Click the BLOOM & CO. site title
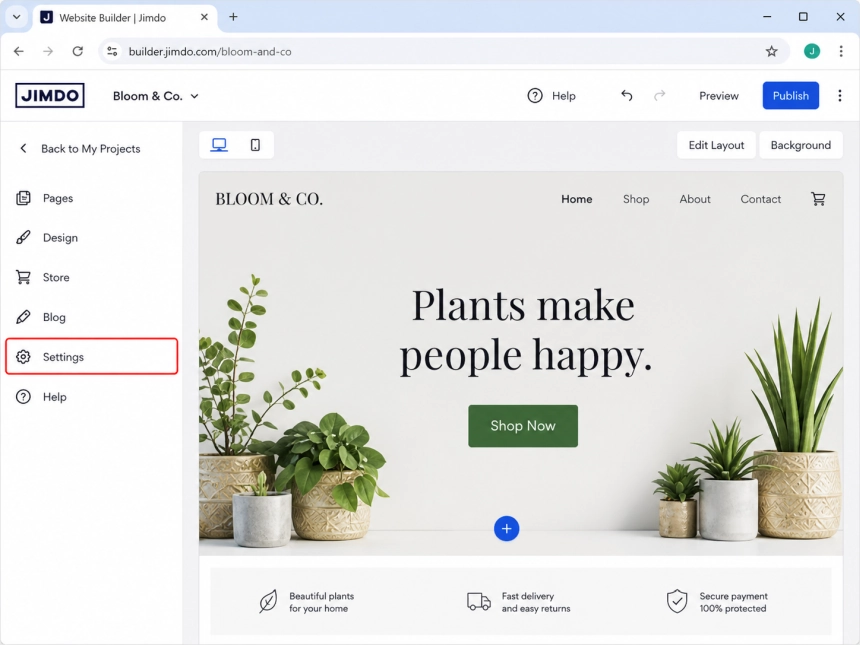 269,199
